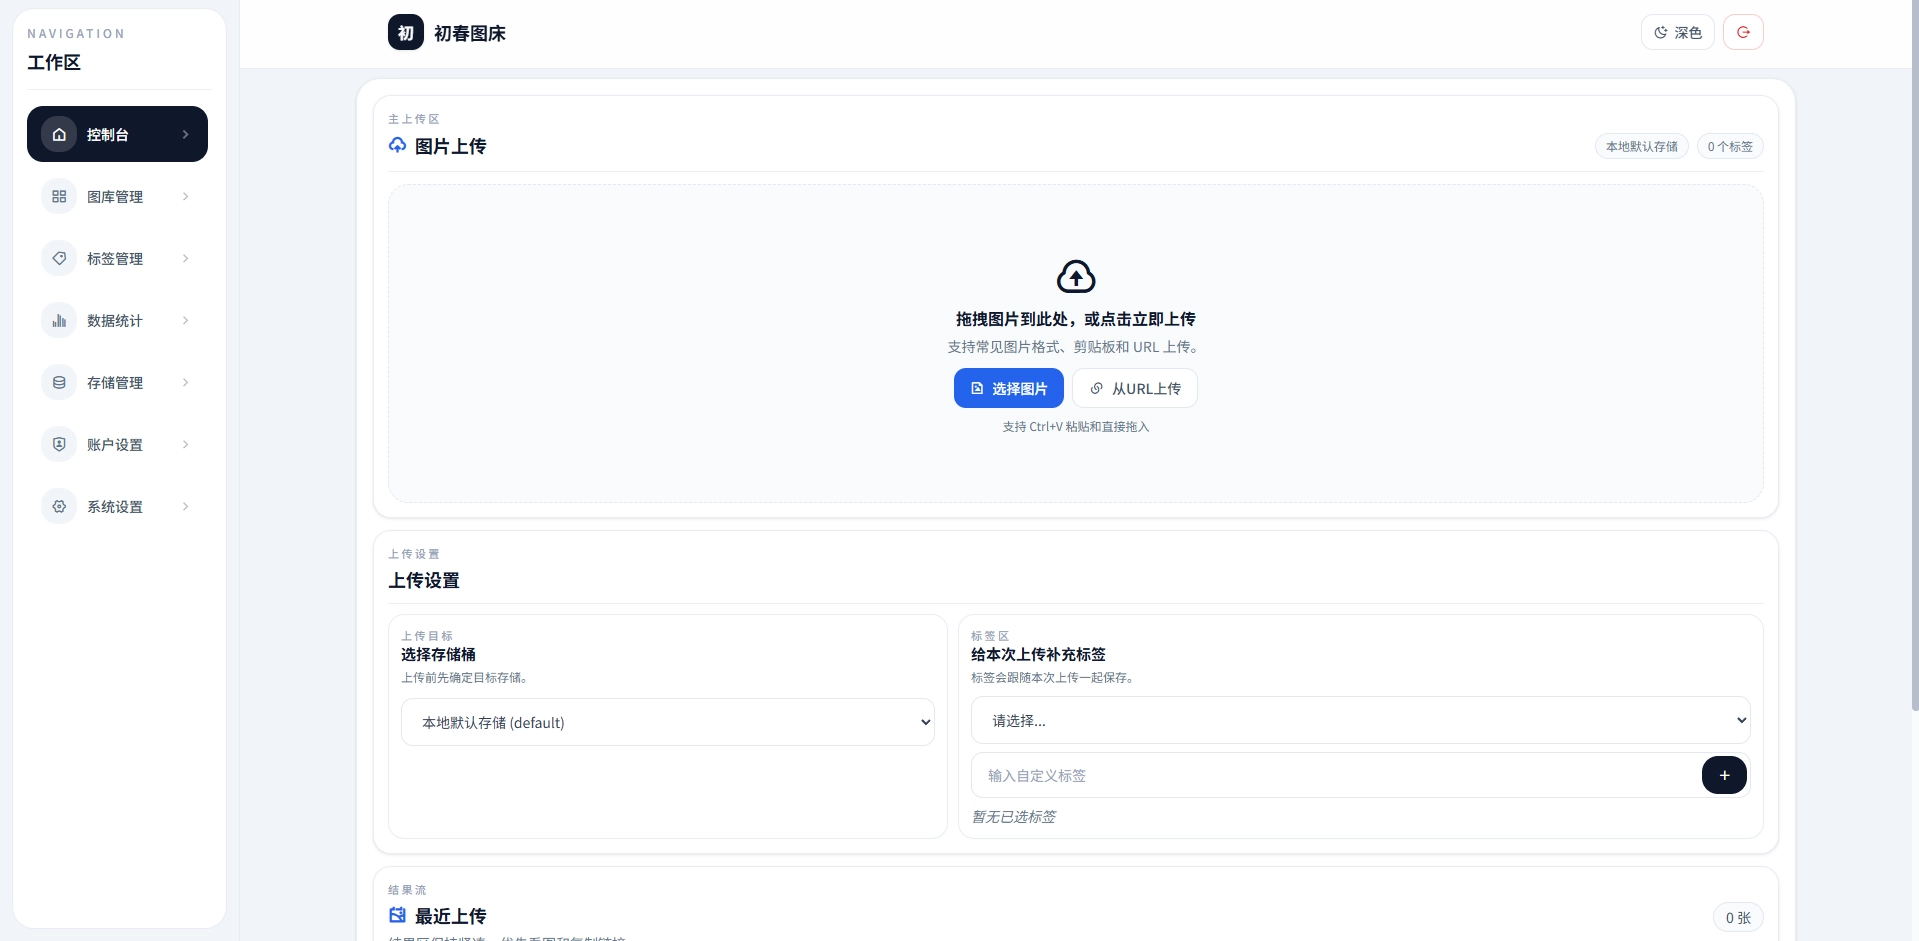The width and height of the screenshot is (1919, 941).
Task: Click the 数据统计 bar chart icon
Action: [59, 320]
